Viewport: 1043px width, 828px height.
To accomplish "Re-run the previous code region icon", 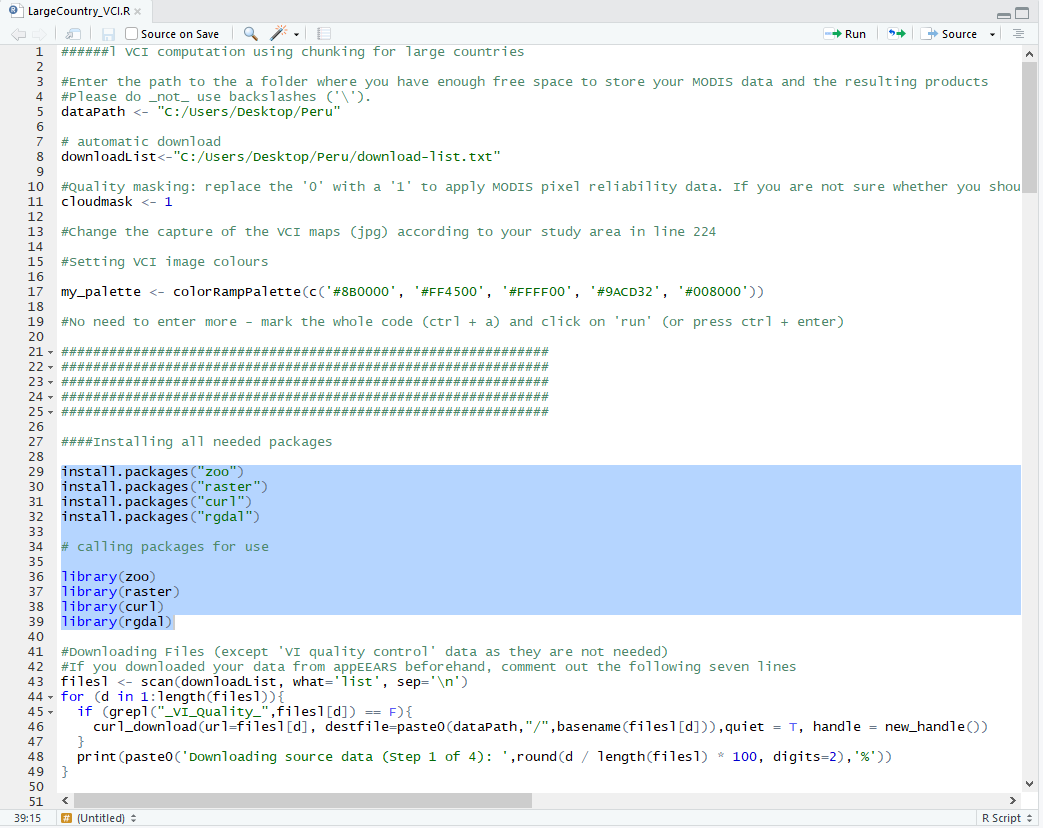I will pyautogui.click(x=897, y=34).
